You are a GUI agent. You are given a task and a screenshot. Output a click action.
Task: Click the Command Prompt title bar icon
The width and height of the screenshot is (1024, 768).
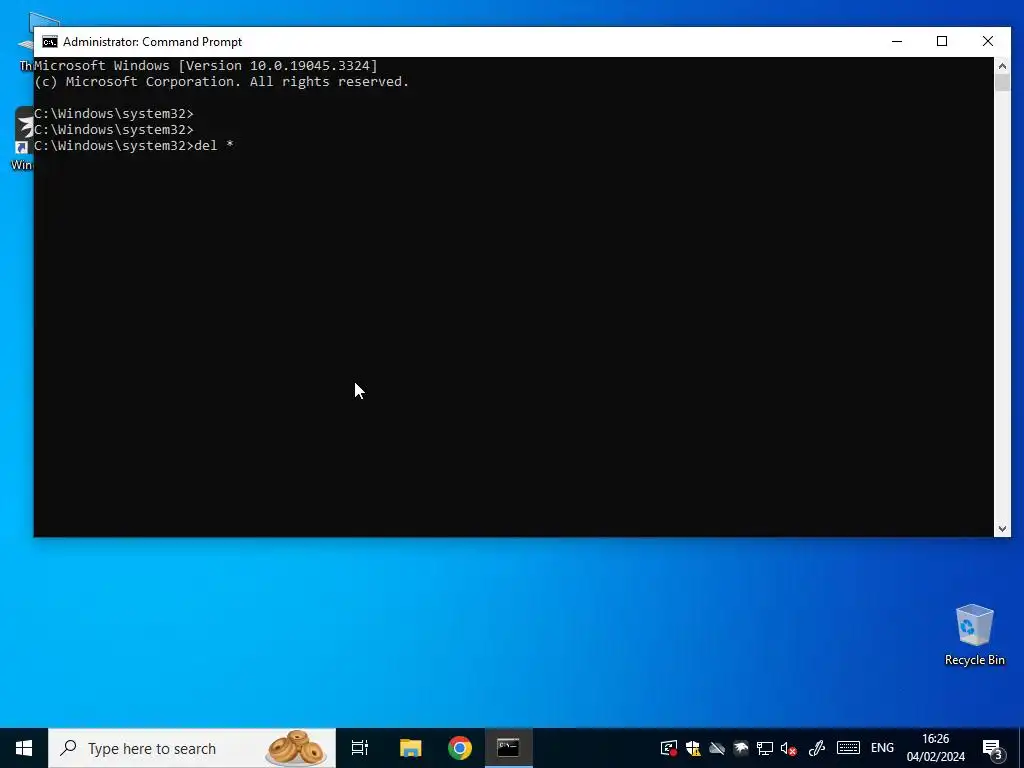50,42
